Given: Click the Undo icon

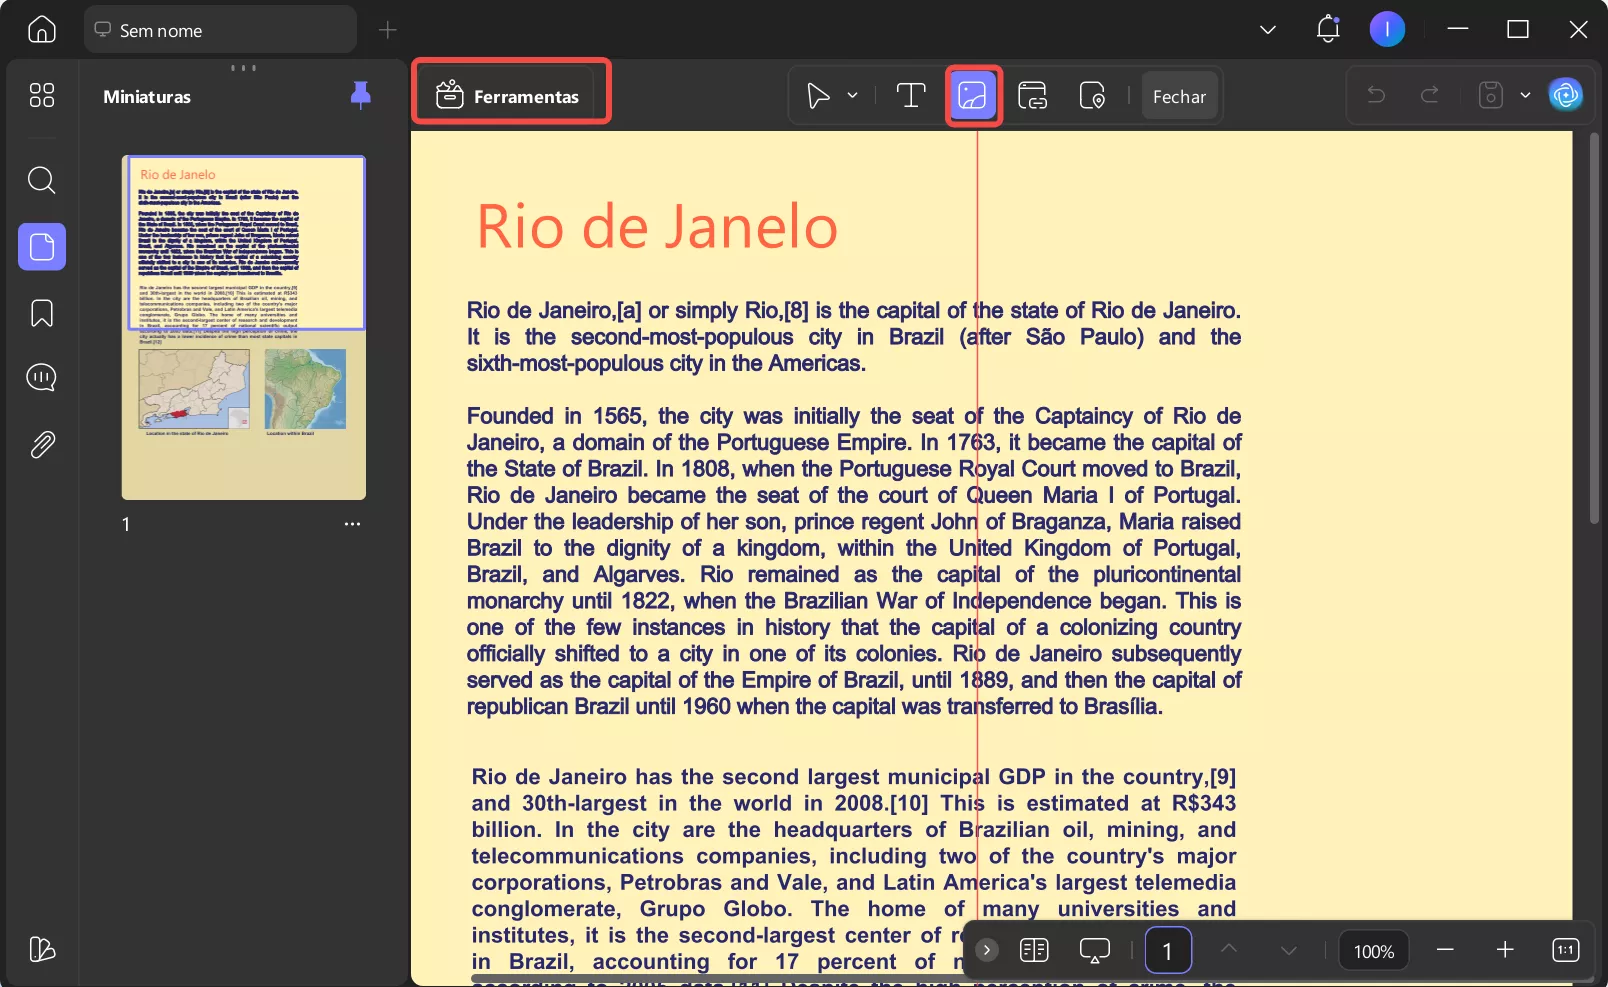Looking at the screenshot, I should tap(1376, 95).
